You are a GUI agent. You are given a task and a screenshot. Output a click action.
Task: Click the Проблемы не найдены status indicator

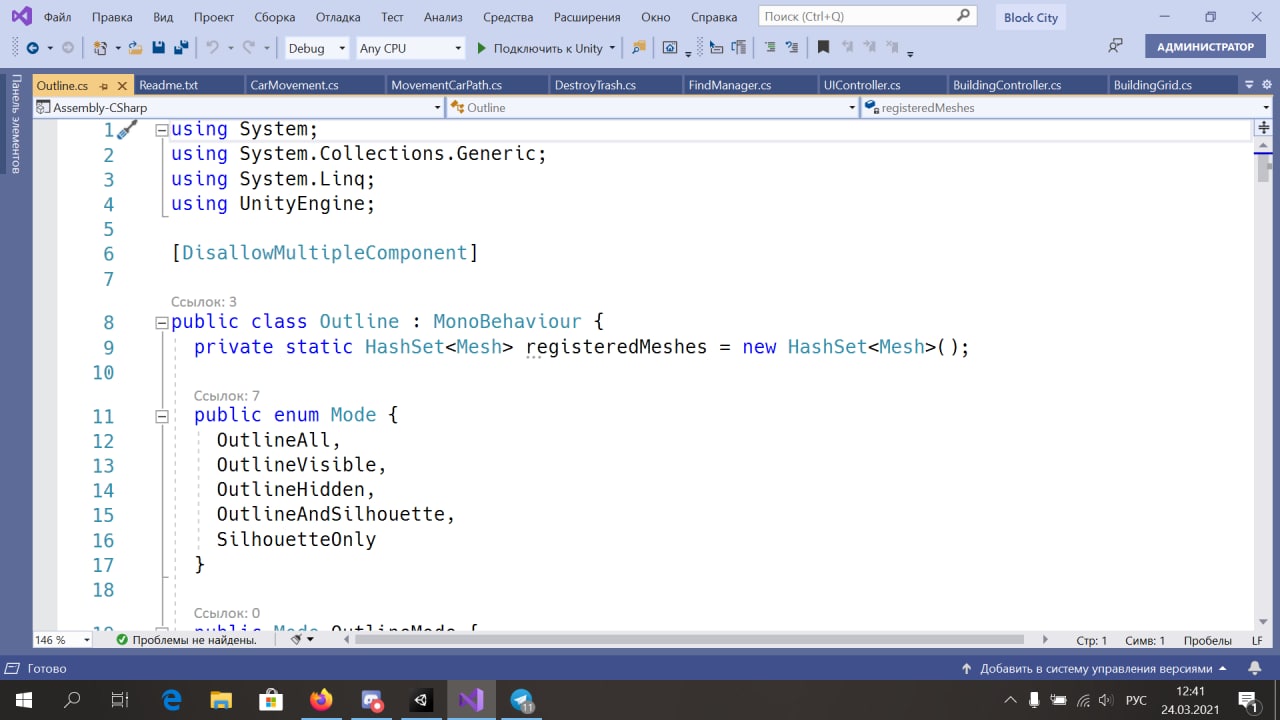pyautogui.click(x=186, y=640)
